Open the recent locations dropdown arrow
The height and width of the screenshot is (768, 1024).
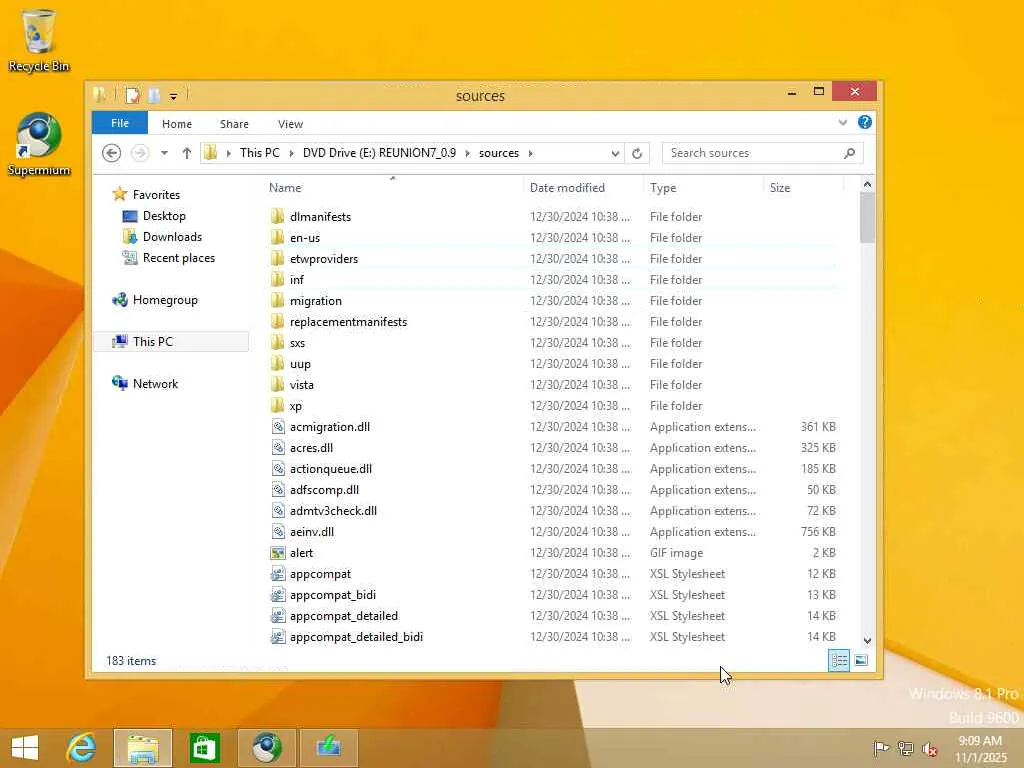[x=165, y=153]
